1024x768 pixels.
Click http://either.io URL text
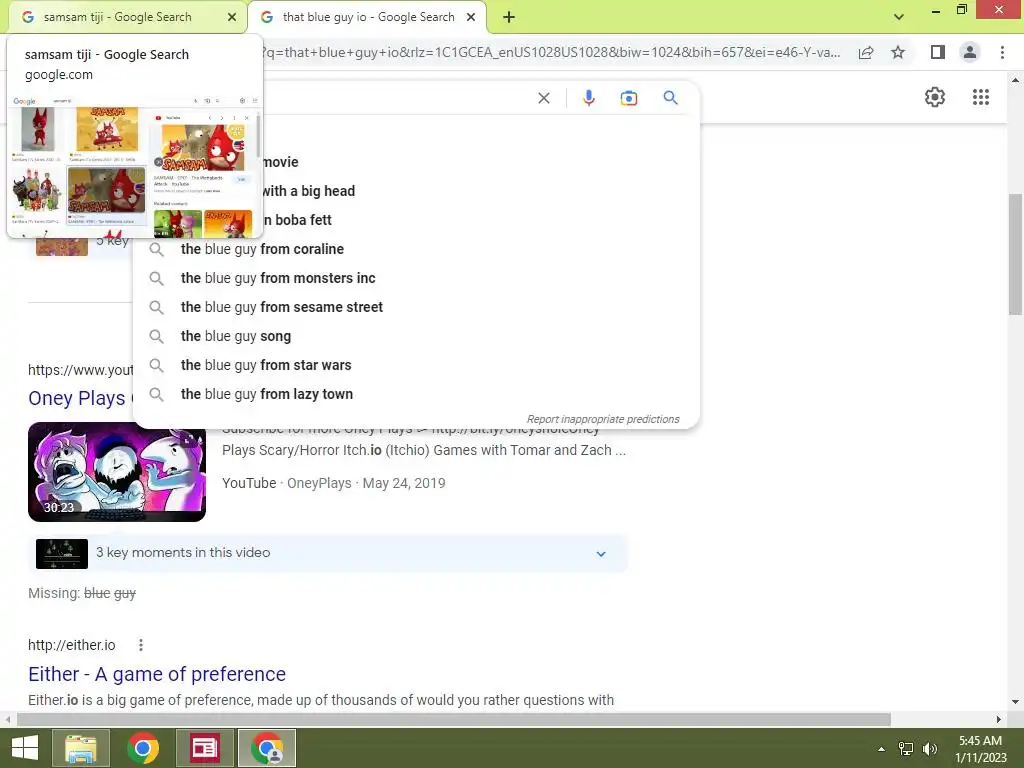click(x=71, y=645)
